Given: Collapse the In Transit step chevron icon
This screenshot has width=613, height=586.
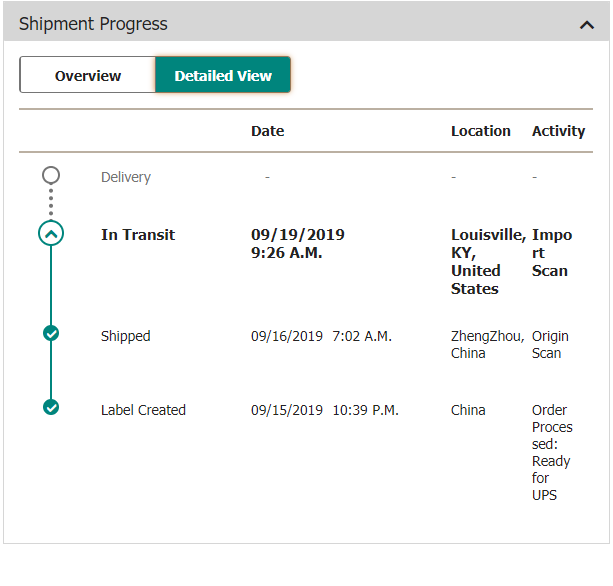Looking at the screenshot, I should pos(51,233).
